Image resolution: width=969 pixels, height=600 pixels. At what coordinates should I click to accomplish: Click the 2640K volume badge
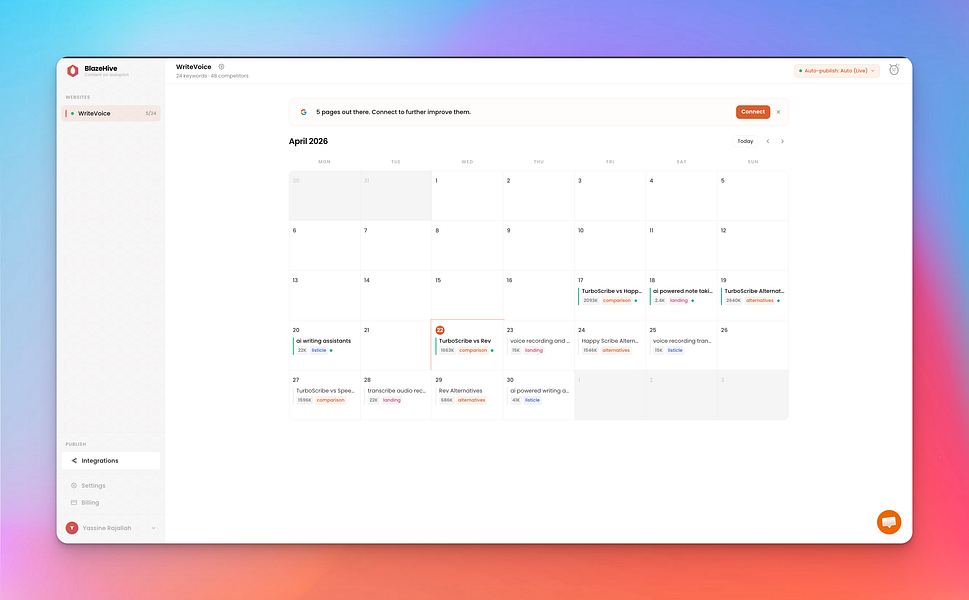click(733, 300)
